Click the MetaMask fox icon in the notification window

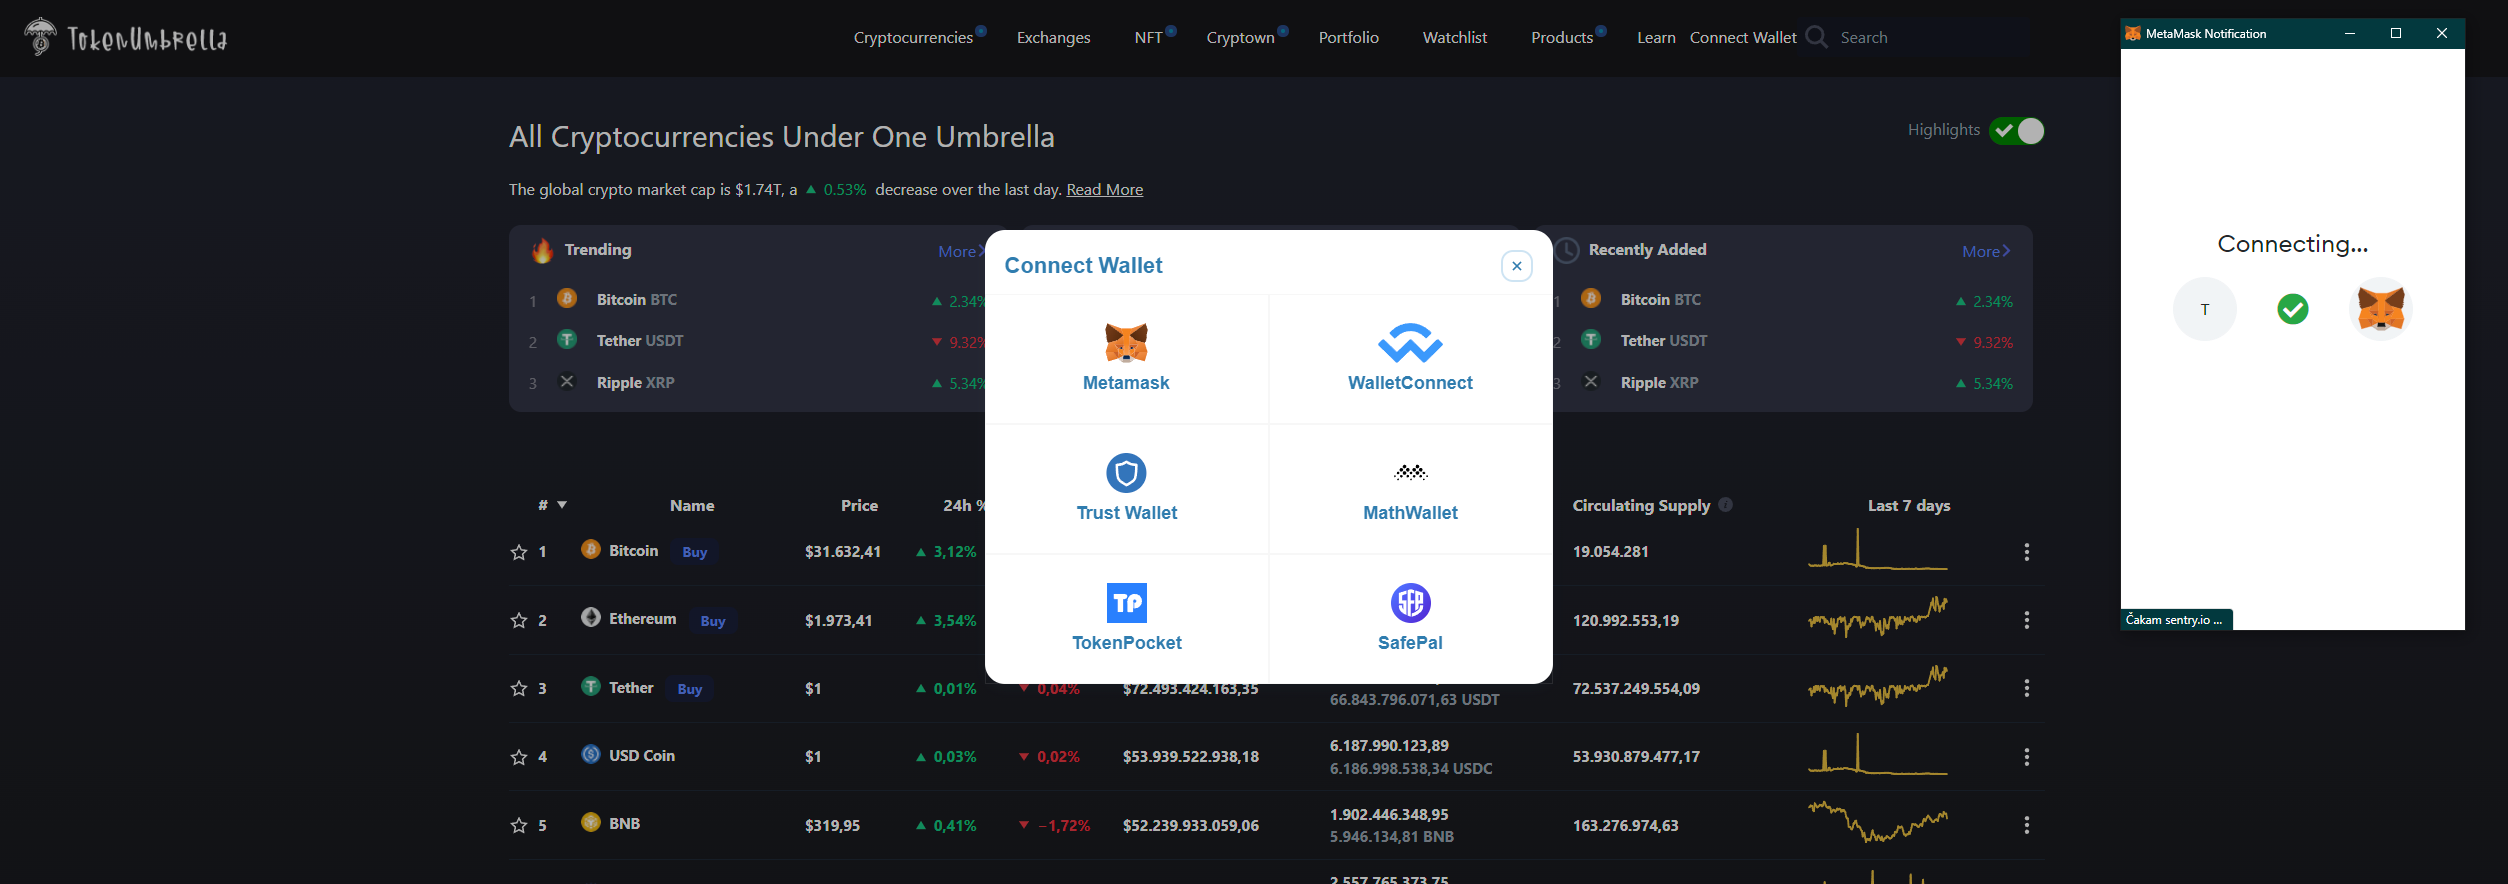click(2380, 309)
